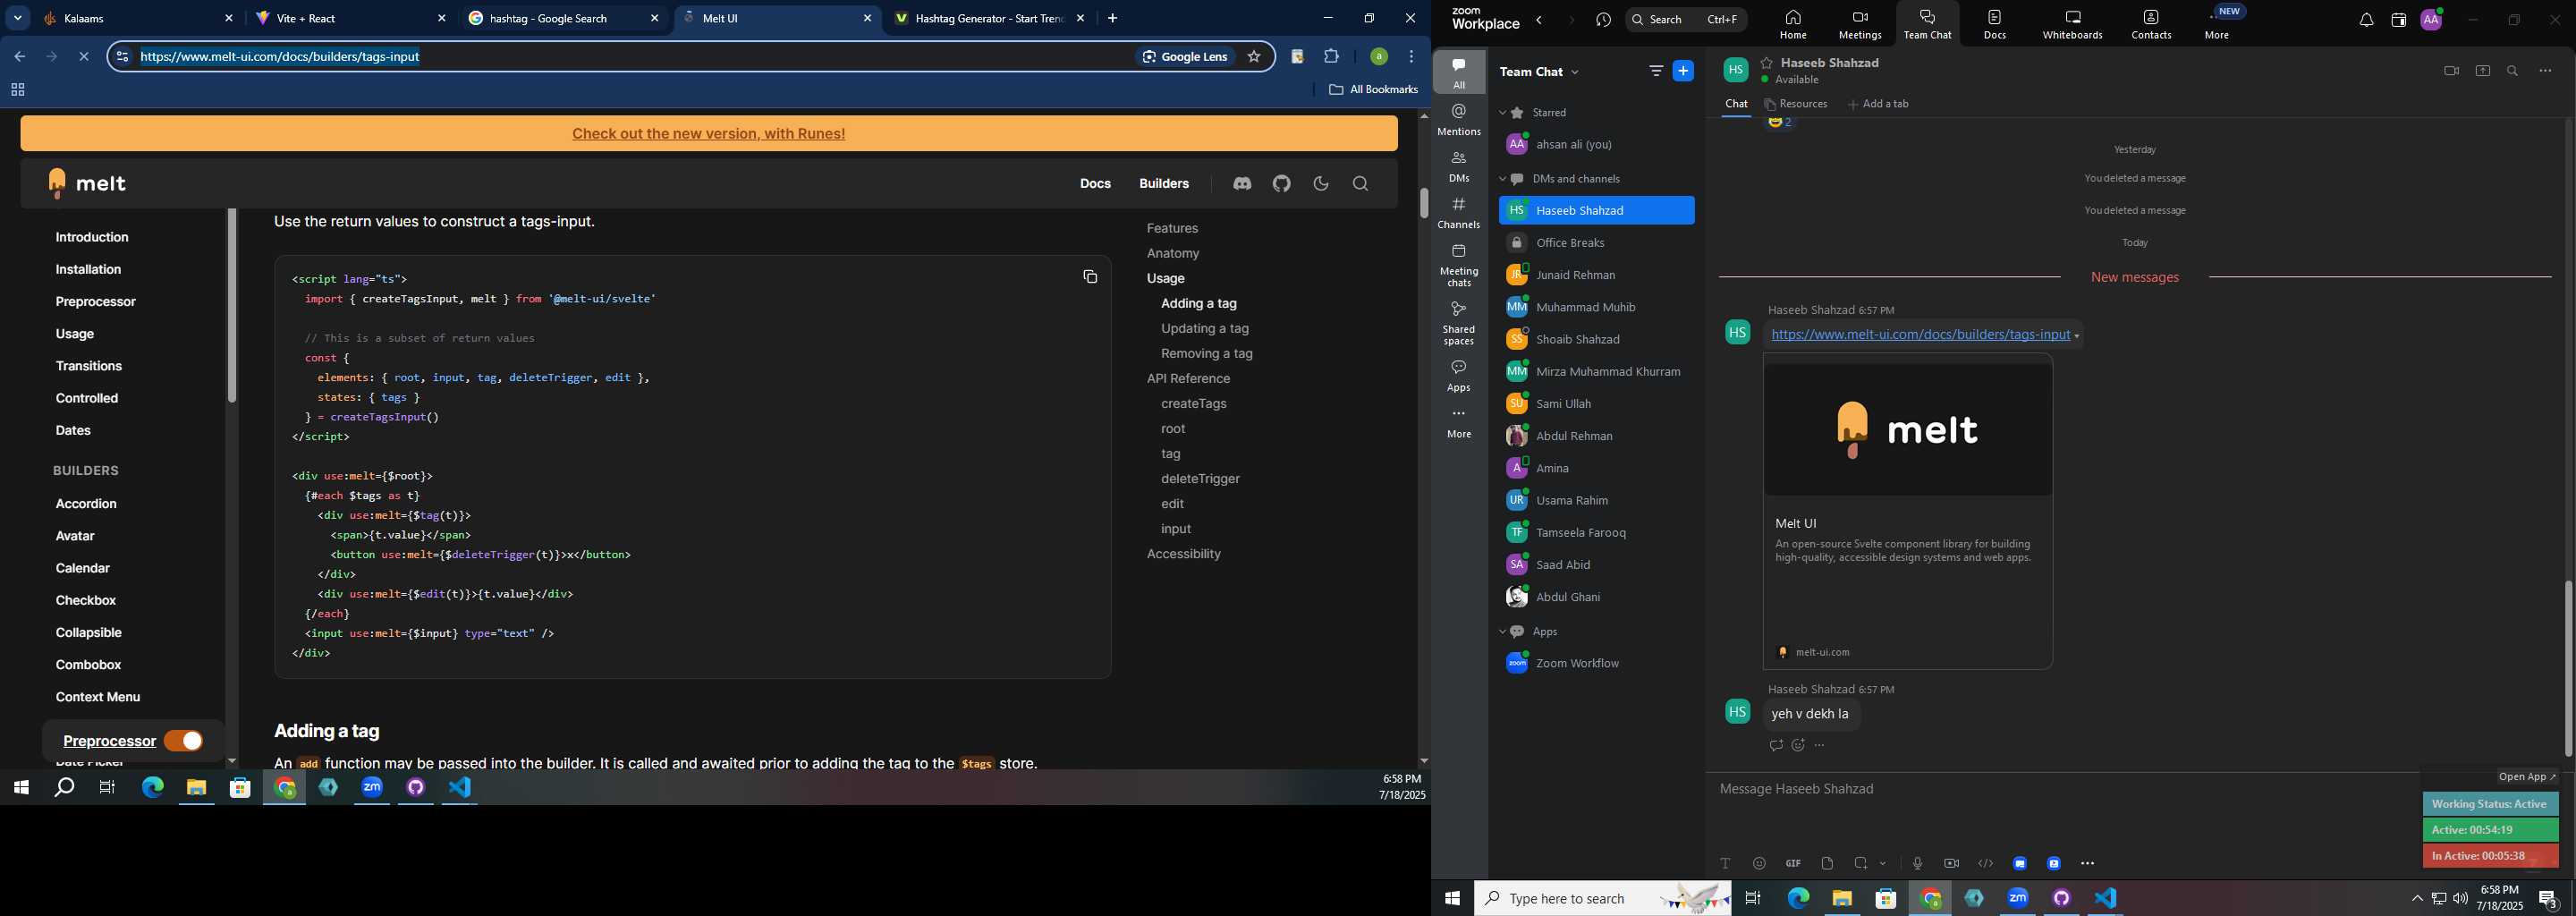Viewport: 2576px width, 916px height.
Task: Switch to the 'hashtag - Google Search' Chrome tab
Action: [563, 19]
